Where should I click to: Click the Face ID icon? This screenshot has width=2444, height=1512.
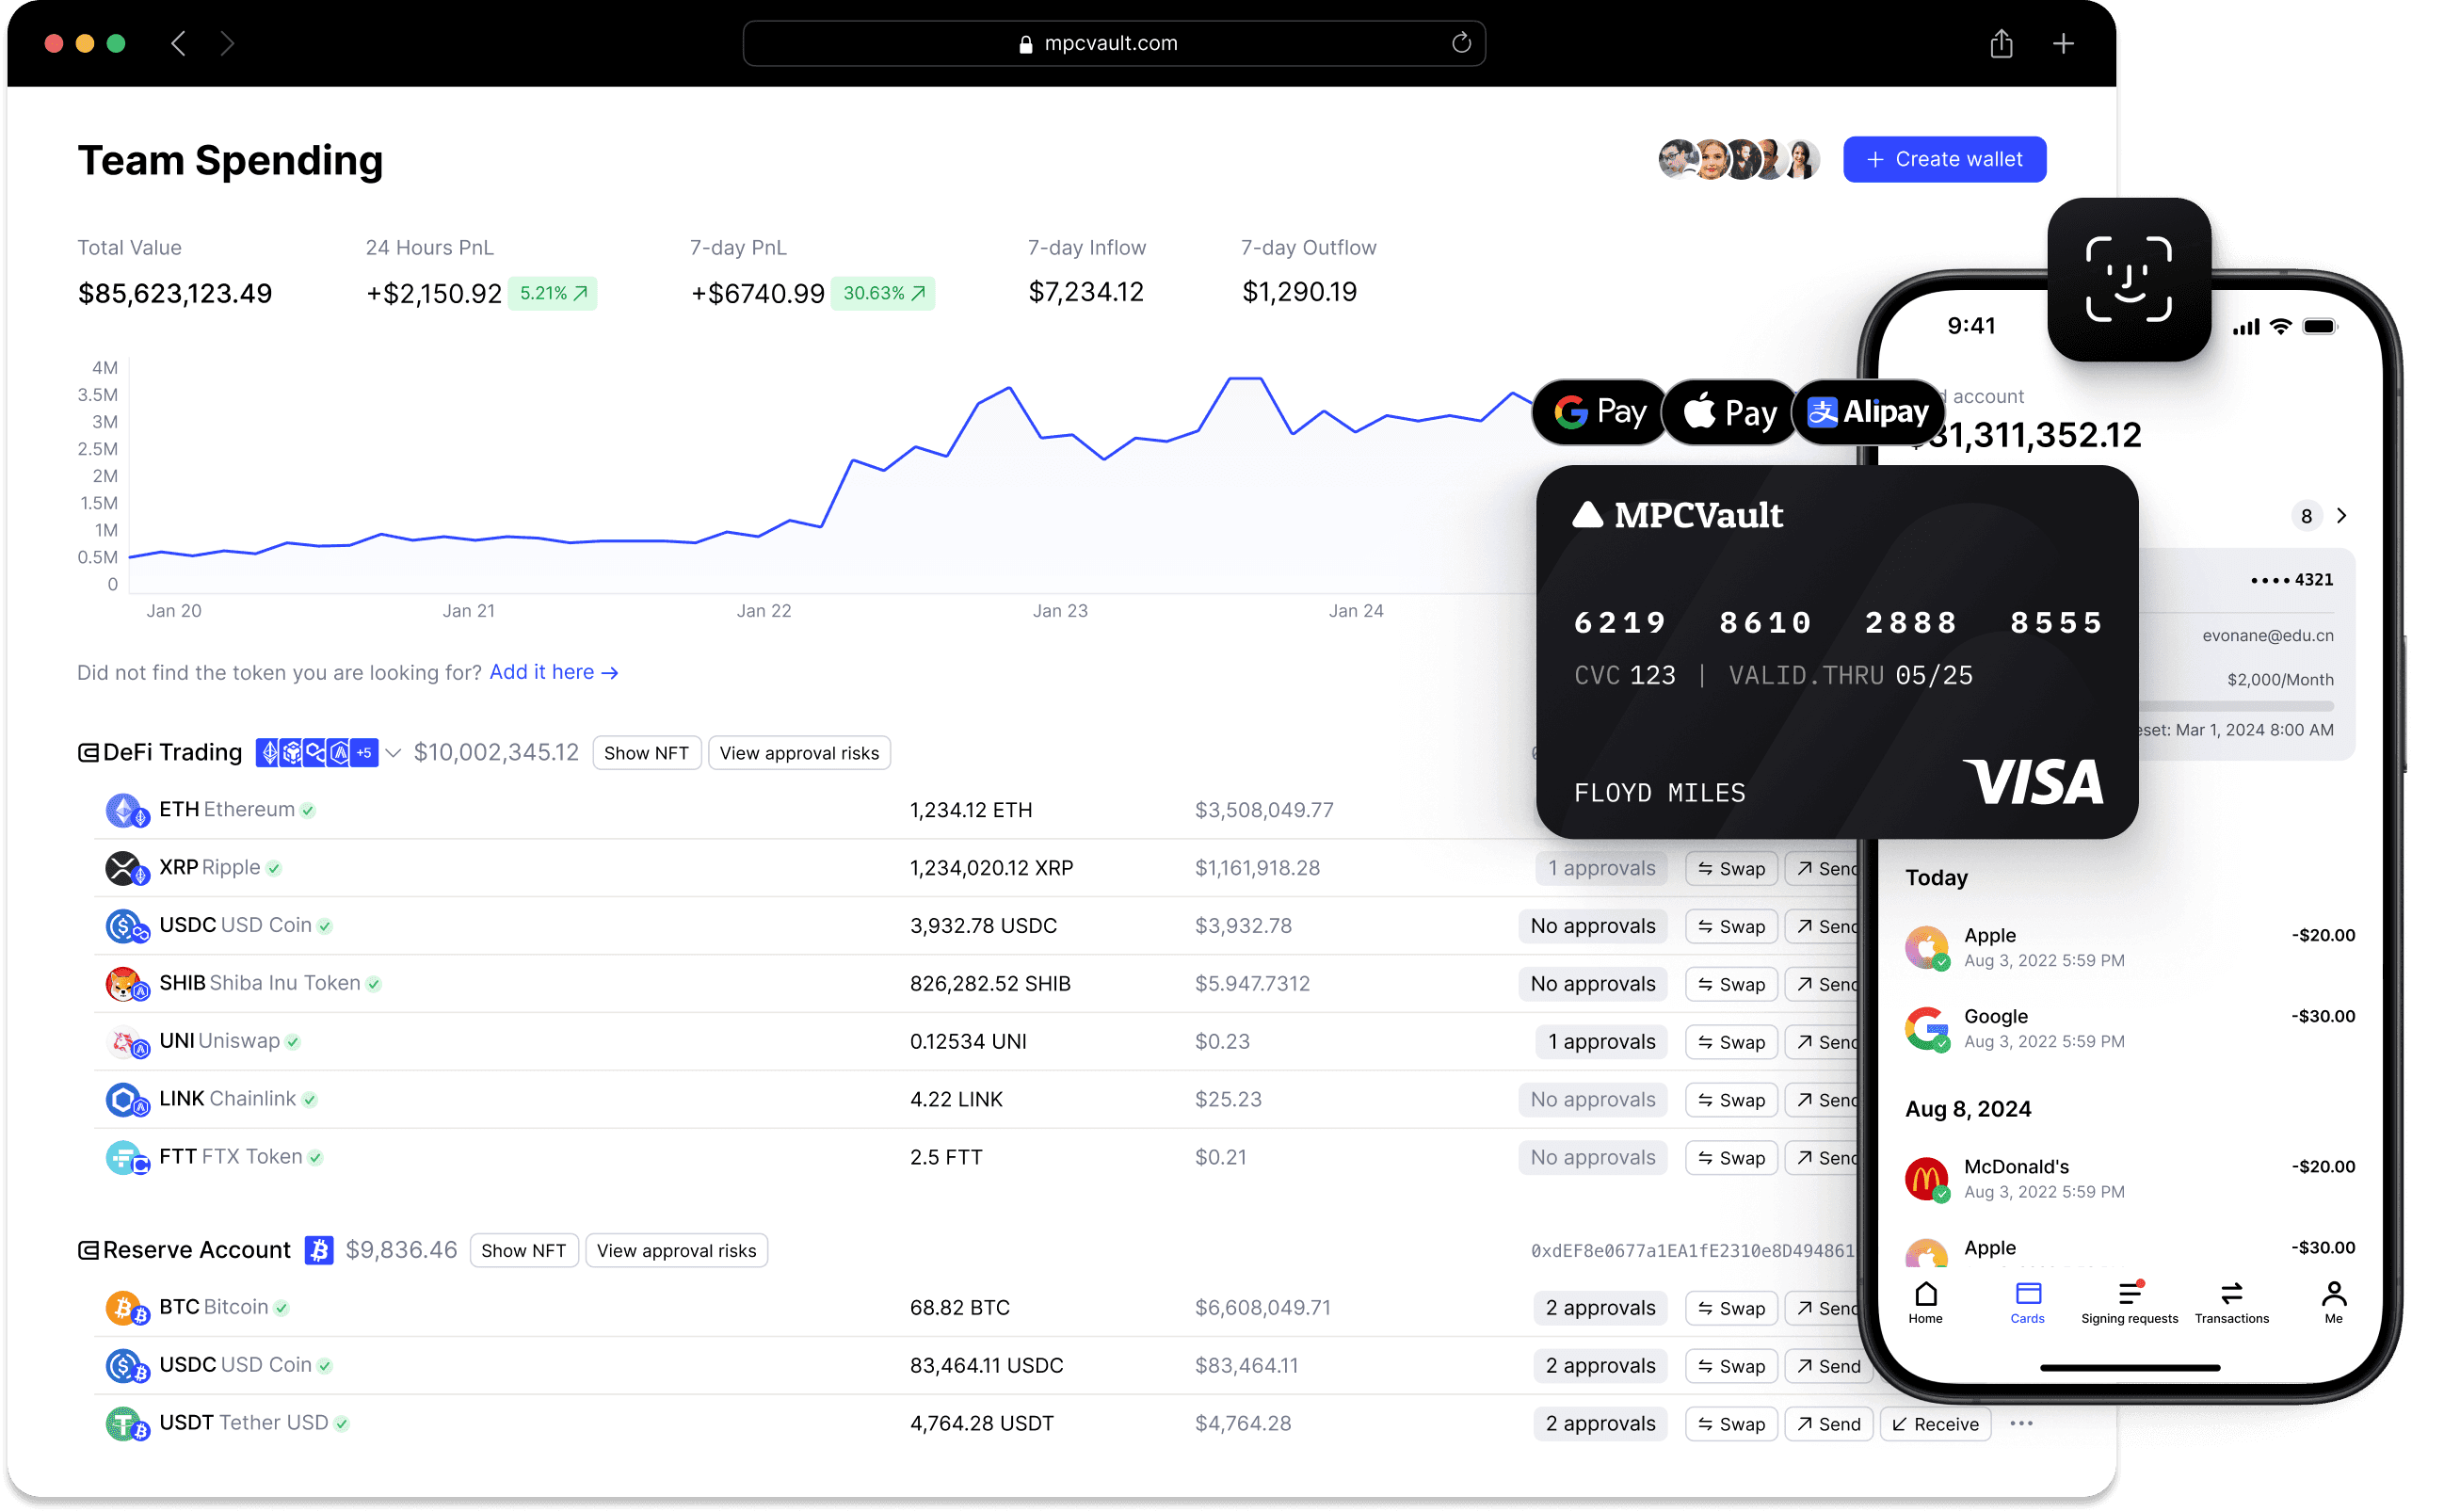(x=2128, y=279)
